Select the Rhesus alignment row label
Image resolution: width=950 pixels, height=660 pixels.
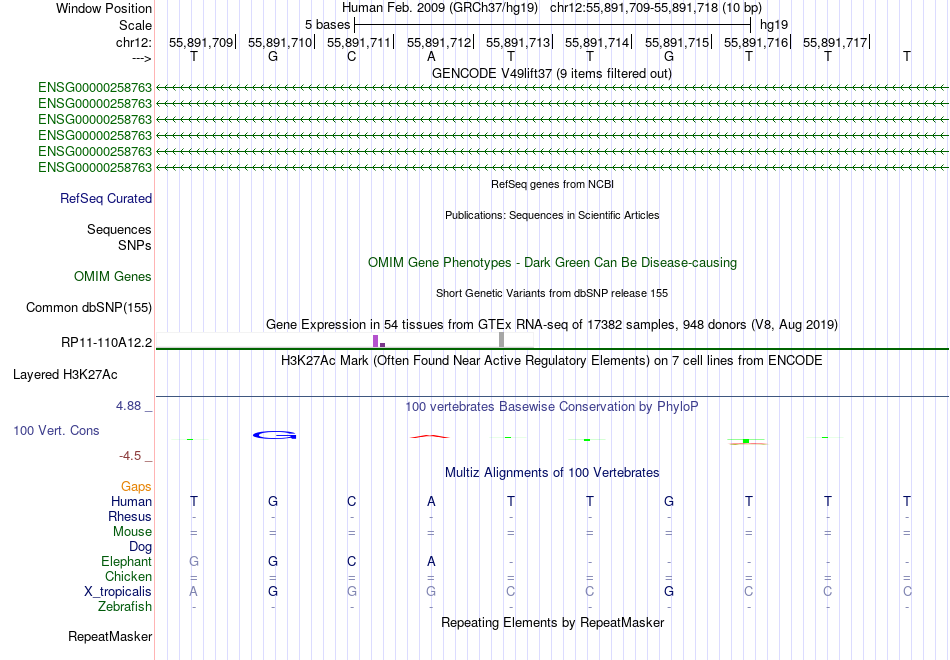[x=130, y=516]
